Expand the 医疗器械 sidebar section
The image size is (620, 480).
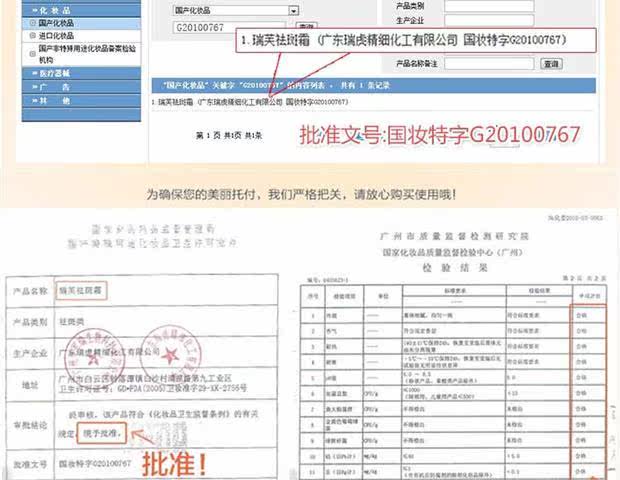click(x=81, y=73)
